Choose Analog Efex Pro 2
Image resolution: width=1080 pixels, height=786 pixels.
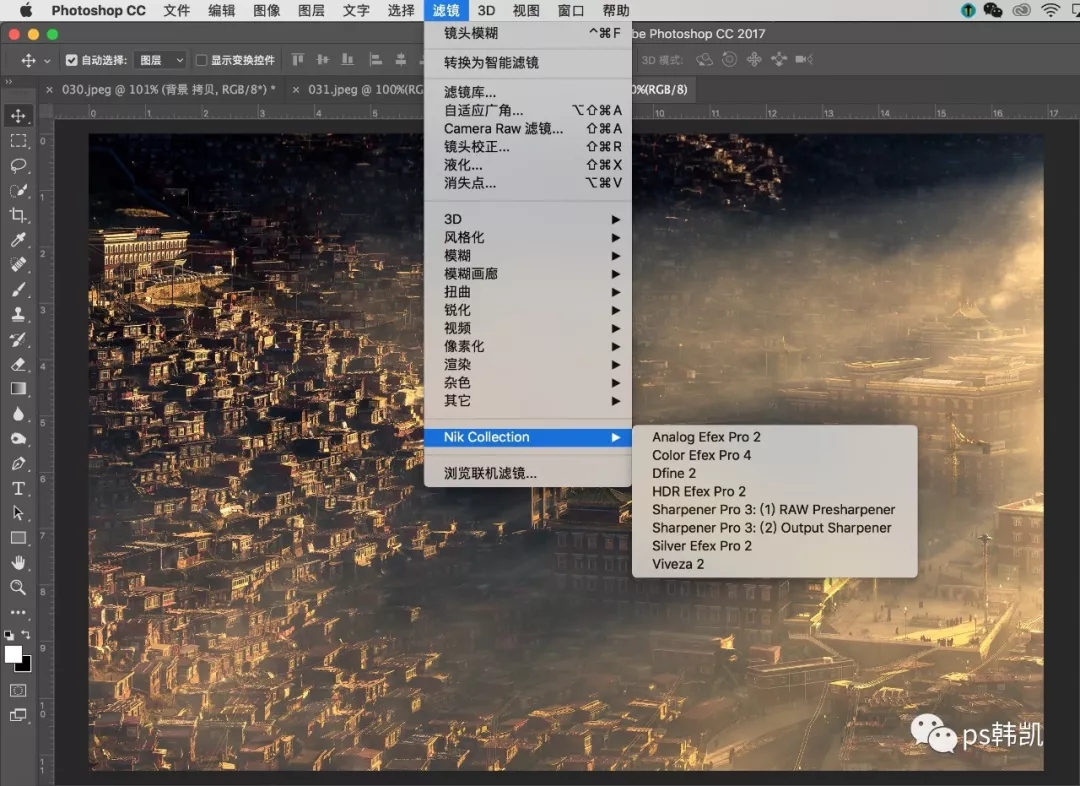pyautogui.click(x=774, y=437)
